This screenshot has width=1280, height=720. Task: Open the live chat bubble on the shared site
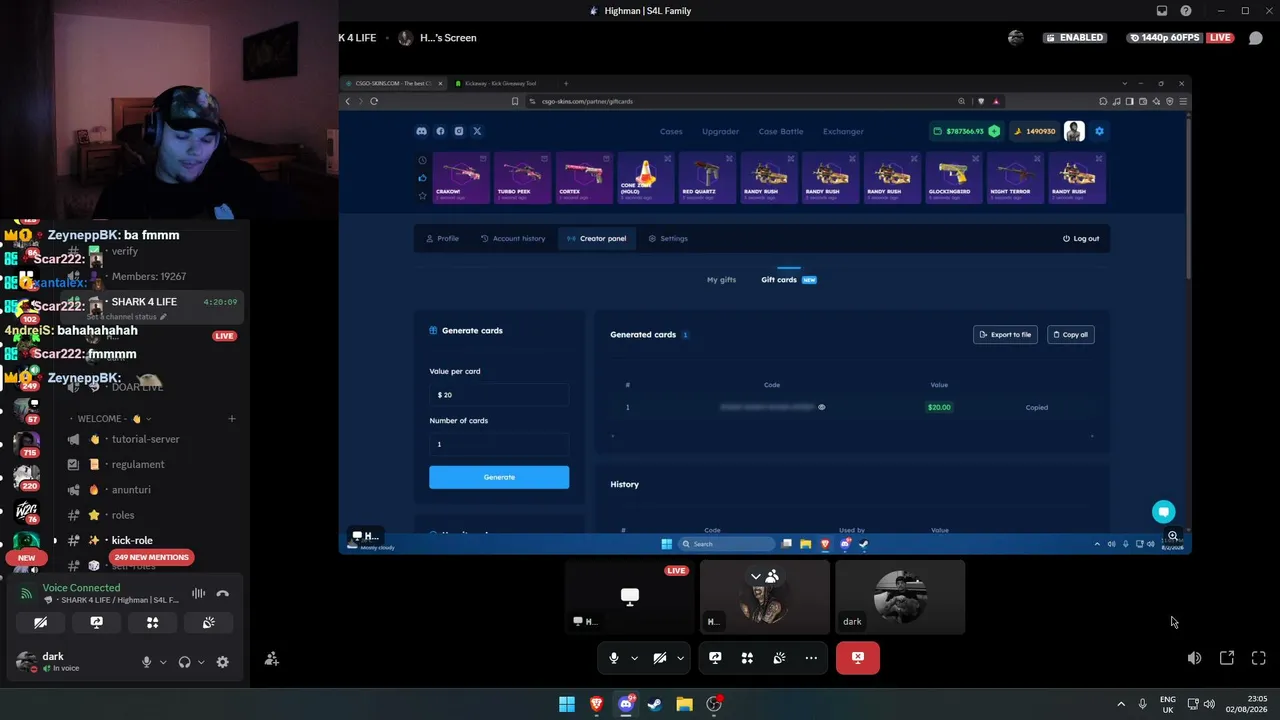1163,512
